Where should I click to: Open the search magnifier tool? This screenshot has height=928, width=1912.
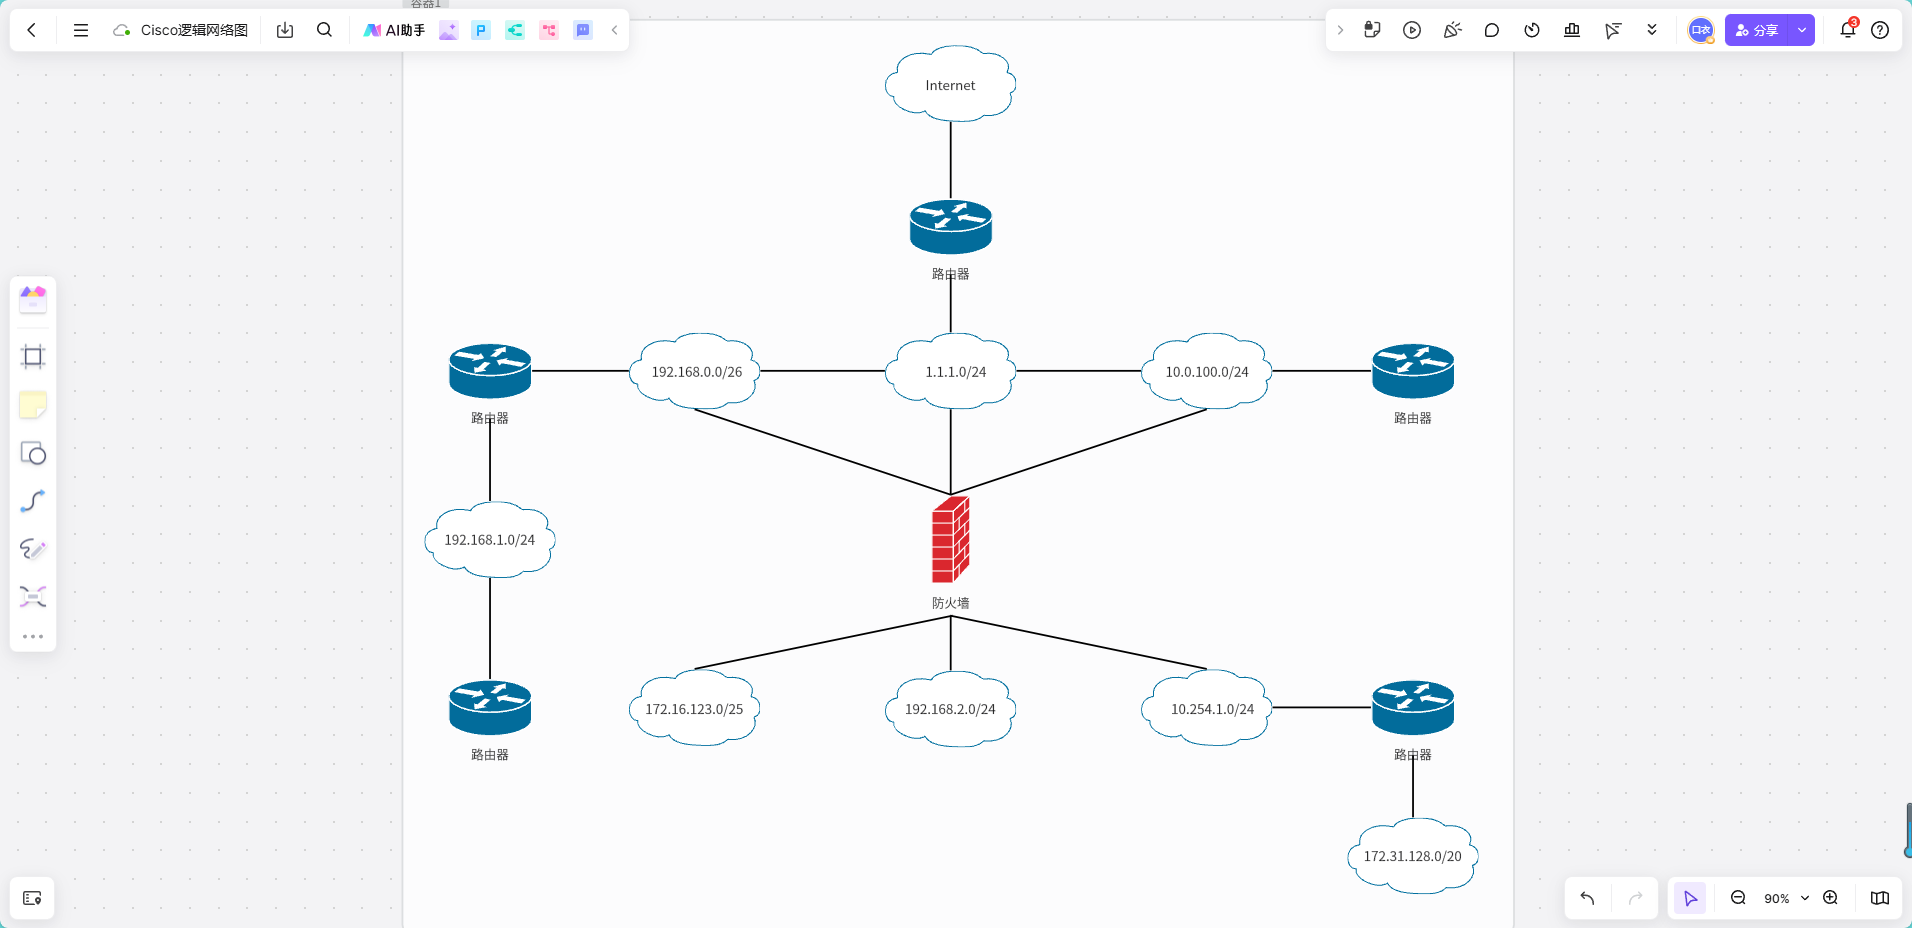point(324,30)
